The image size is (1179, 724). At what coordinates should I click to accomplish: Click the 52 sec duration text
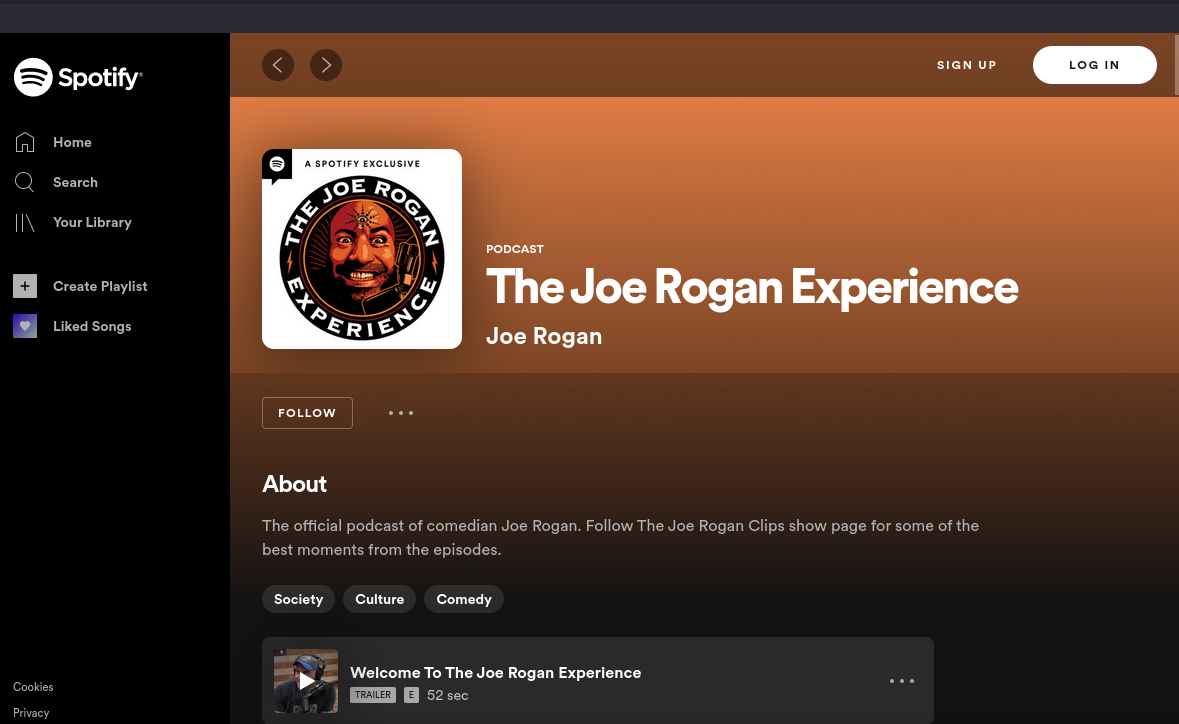pyautogui.click(x=447, y=695)
